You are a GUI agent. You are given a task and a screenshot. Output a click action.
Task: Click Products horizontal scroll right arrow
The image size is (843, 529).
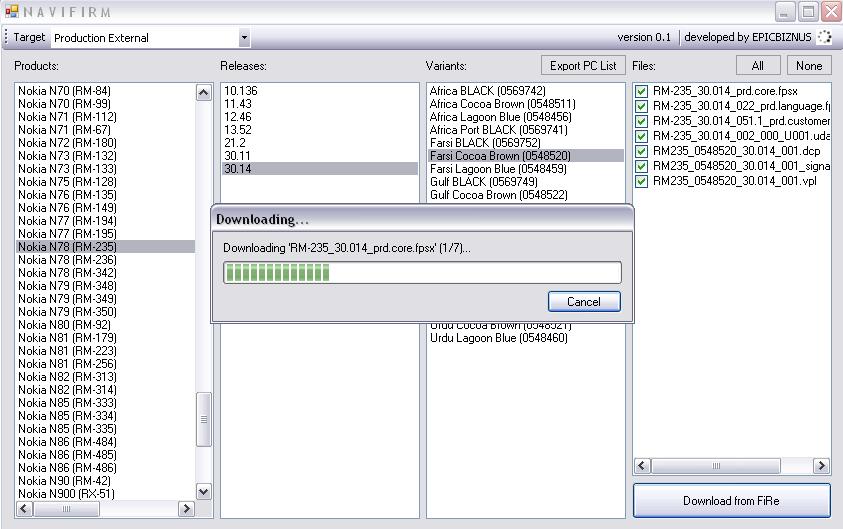click(186, 509)
